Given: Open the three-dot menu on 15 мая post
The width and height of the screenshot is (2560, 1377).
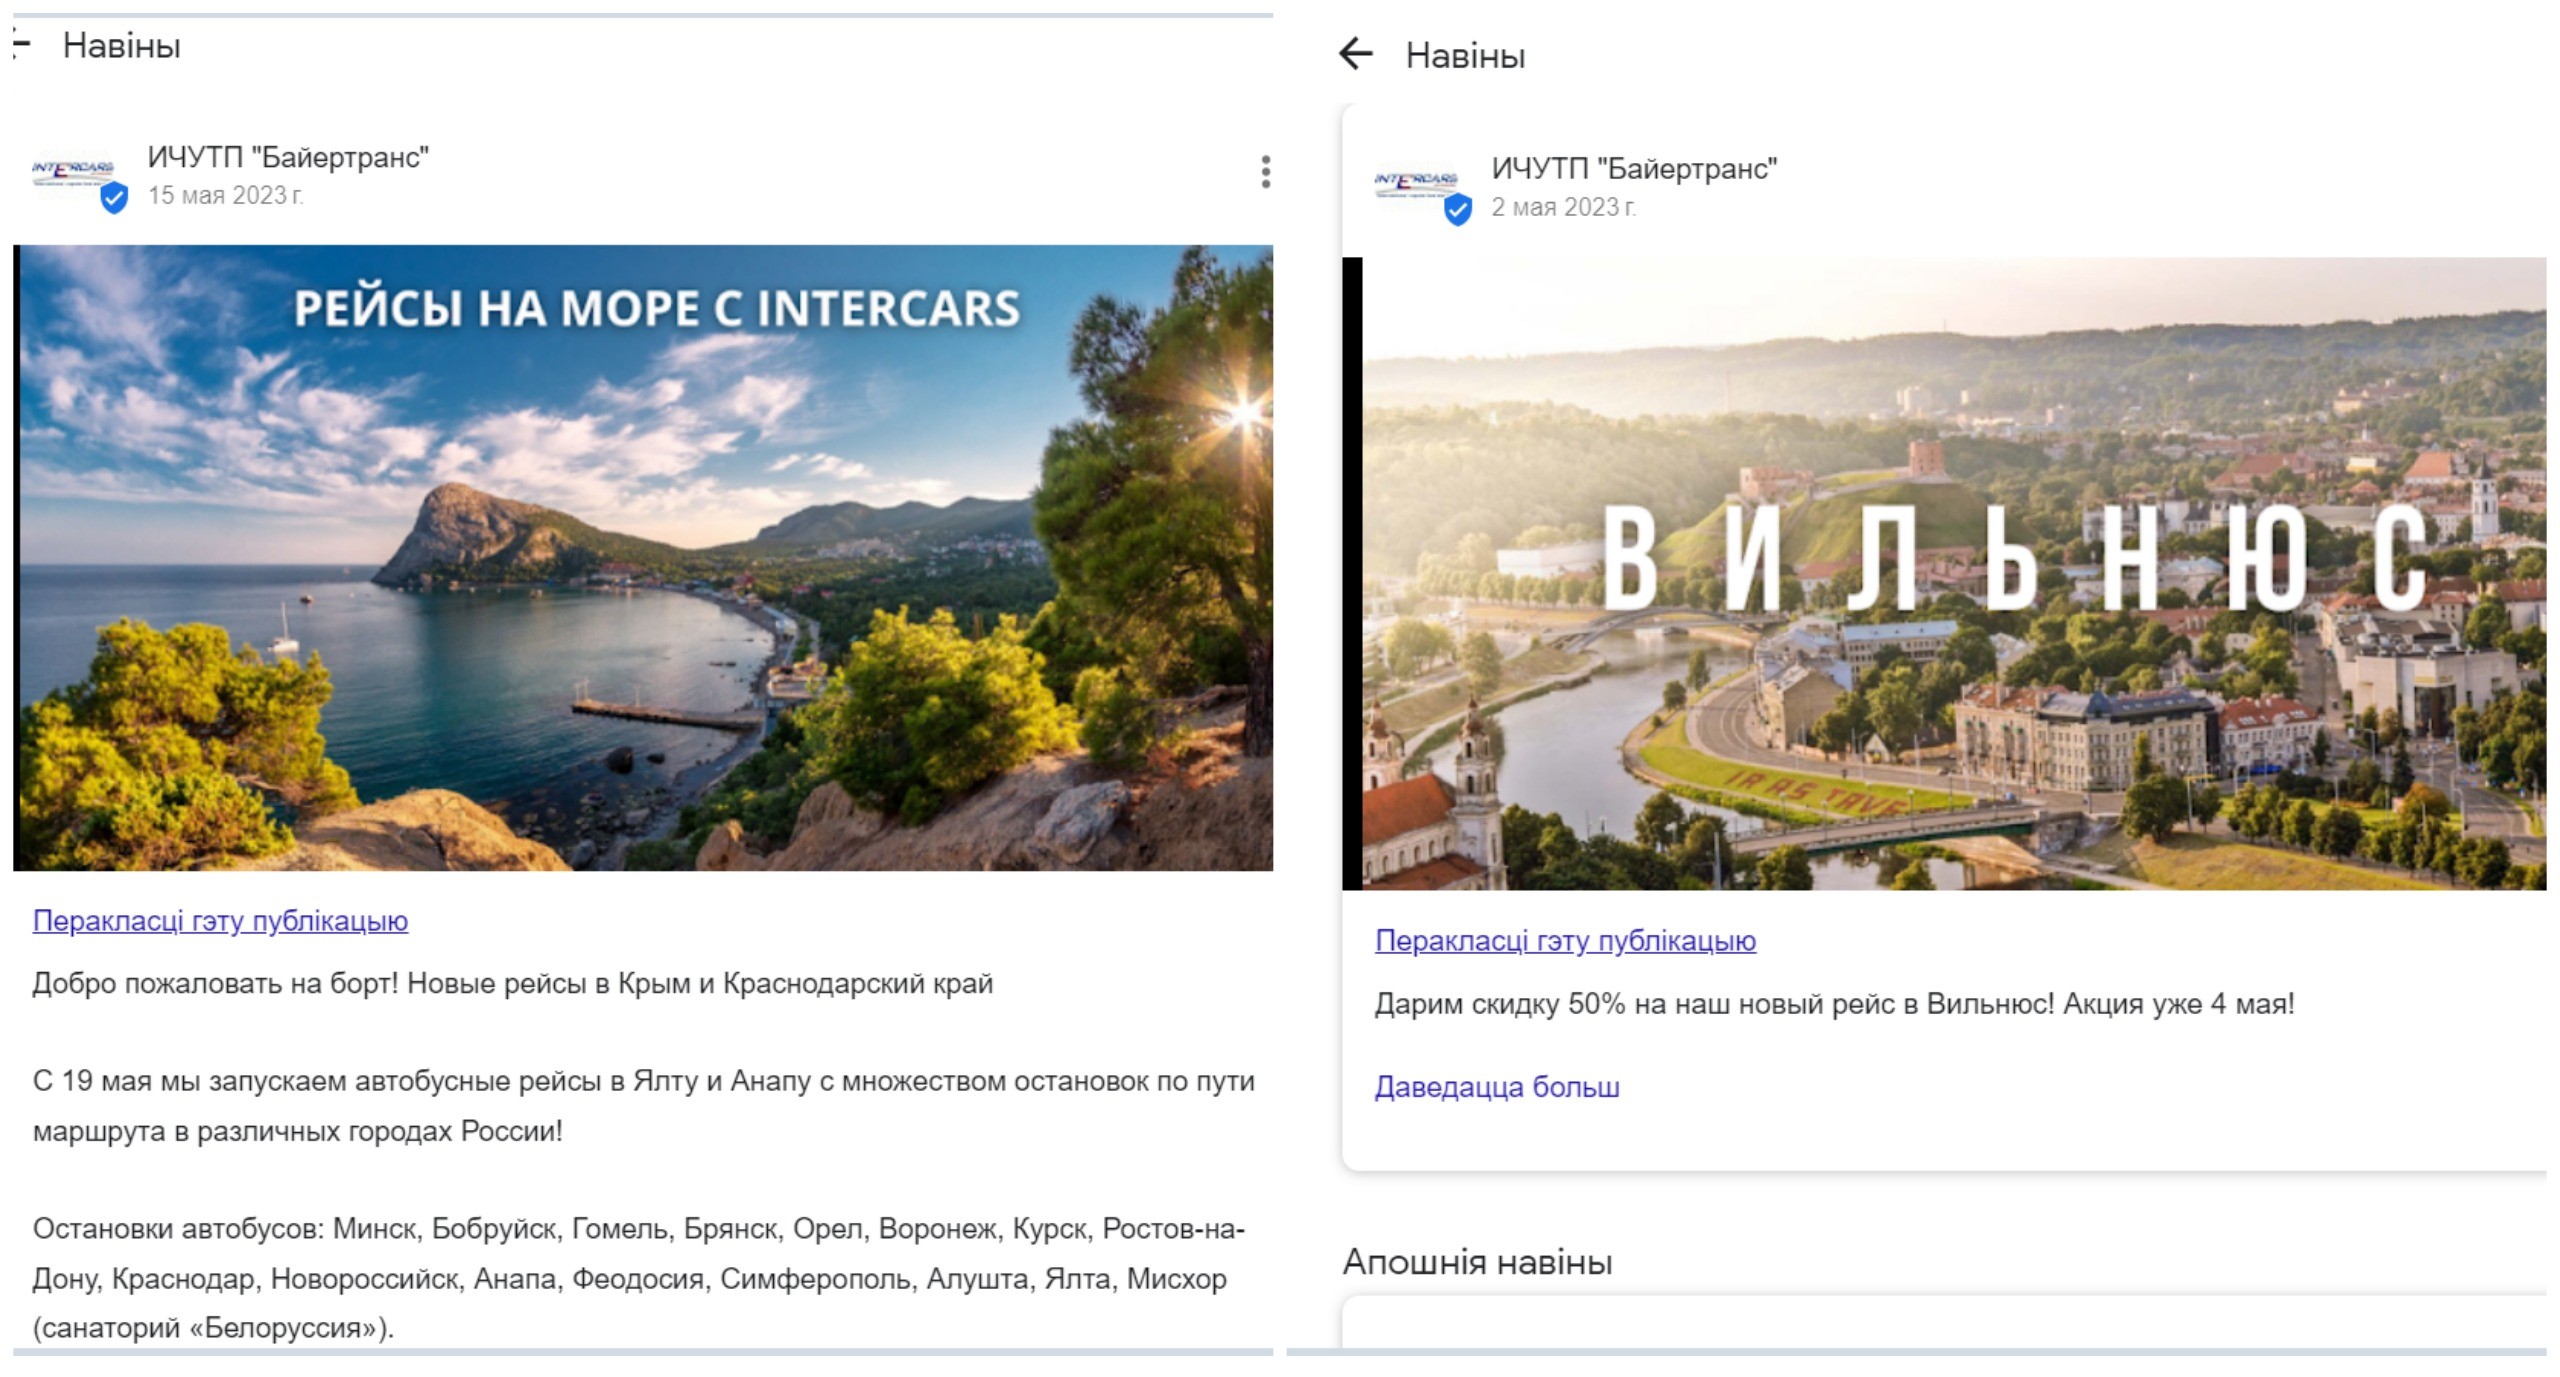Looking at the screenshot, I should [x=1265, y=172].
